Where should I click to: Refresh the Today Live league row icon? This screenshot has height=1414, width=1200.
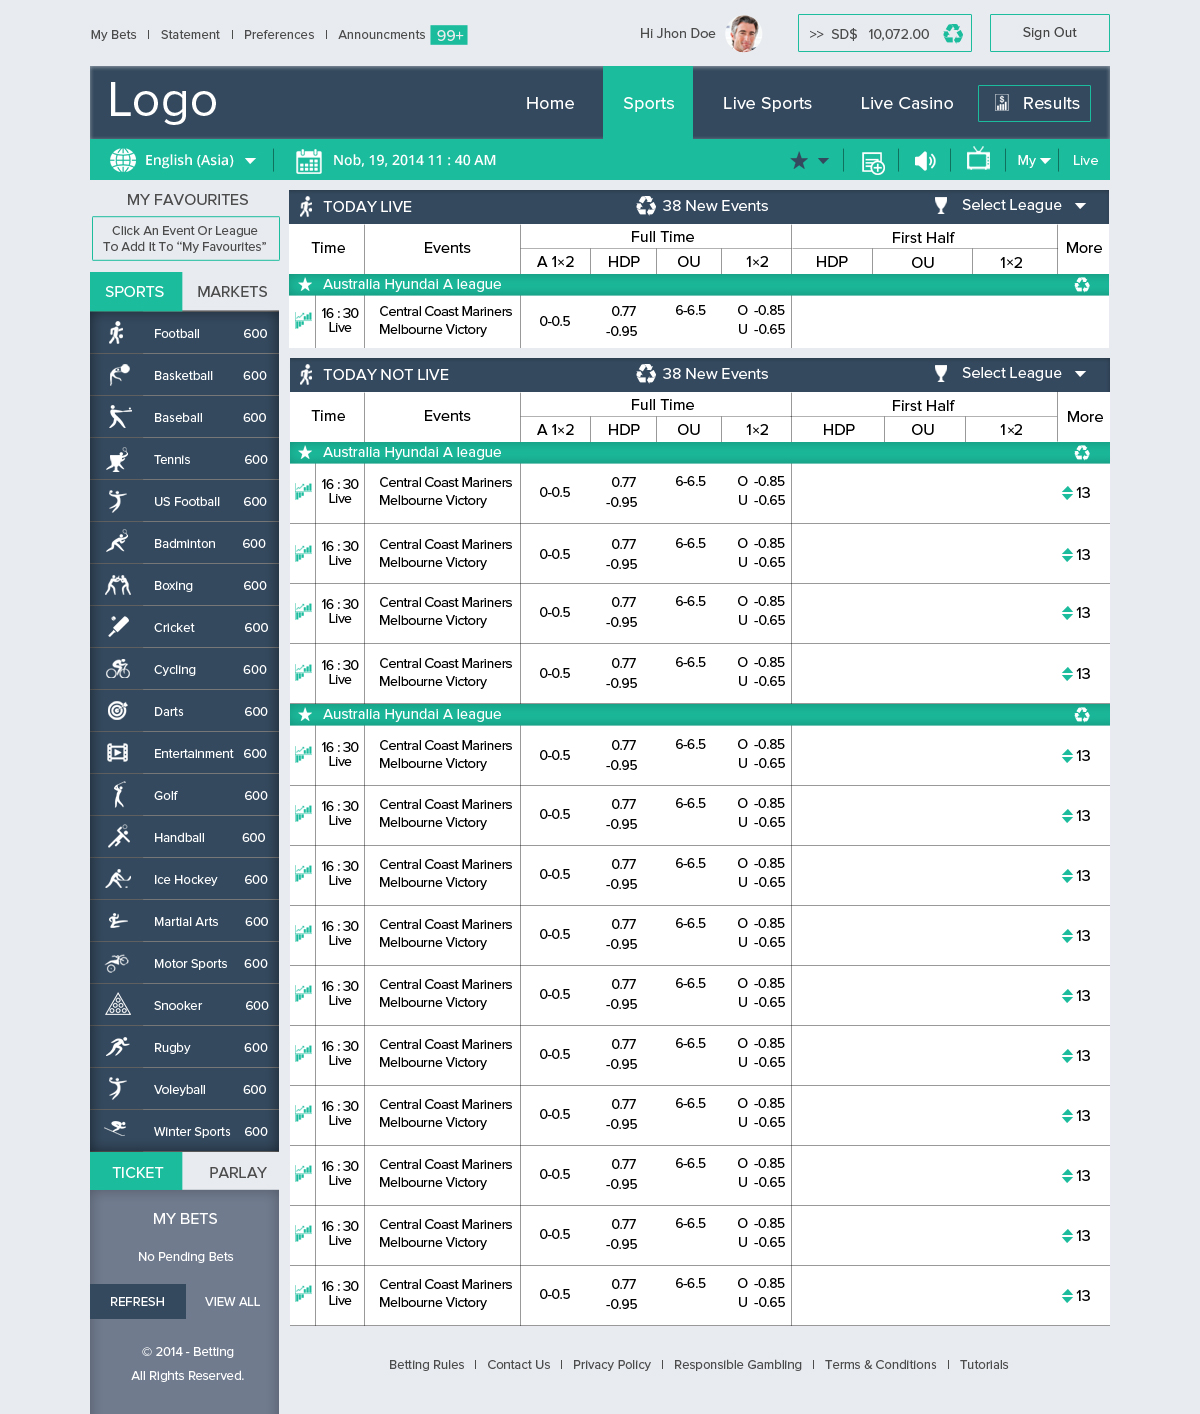(x=1082, y=285)
